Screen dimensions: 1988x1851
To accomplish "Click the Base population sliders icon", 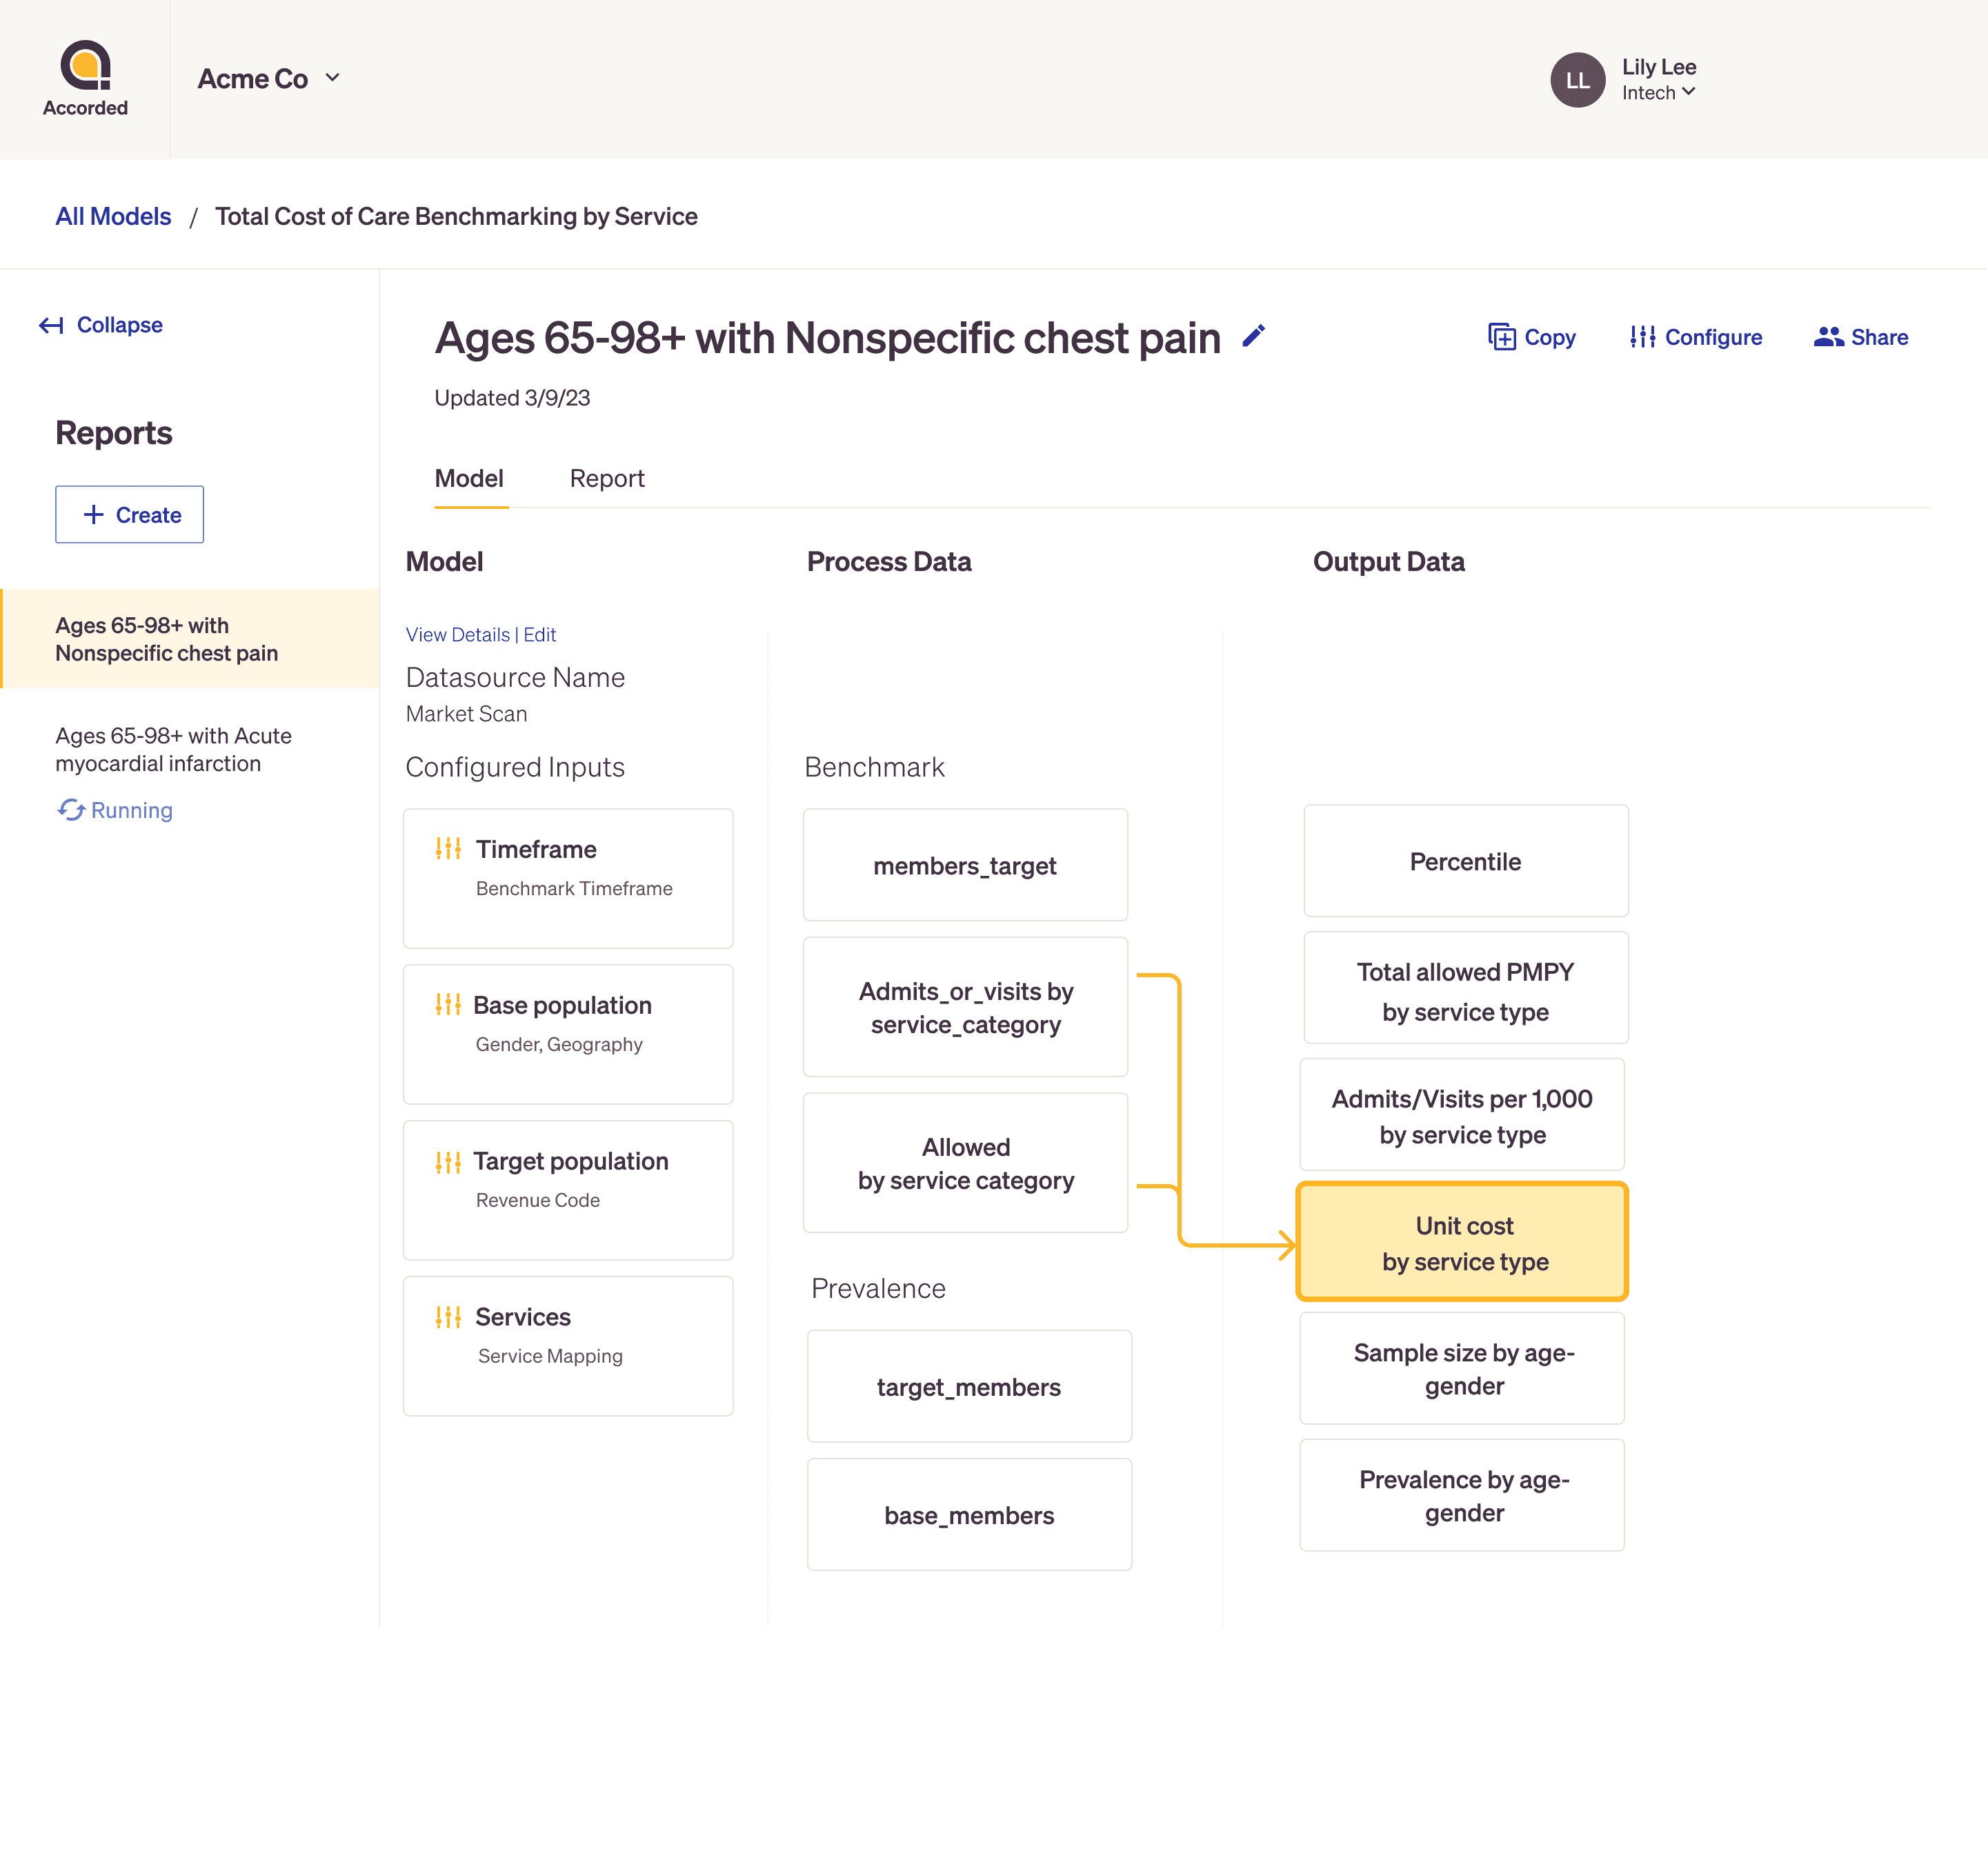I will [448, 1004].
